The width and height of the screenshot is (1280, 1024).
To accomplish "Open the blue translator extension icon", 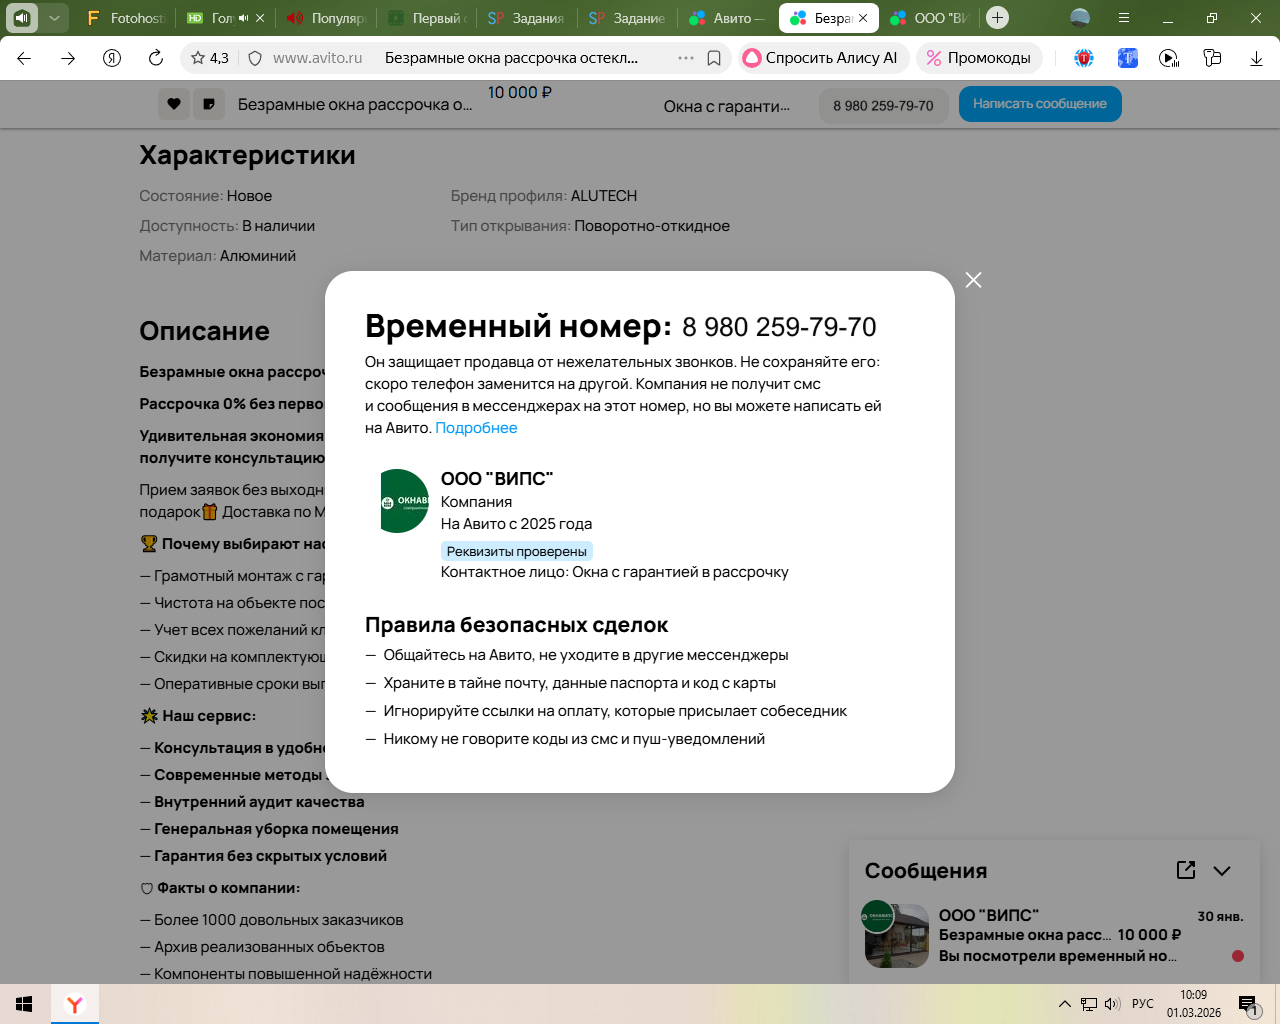I will (1128, 58).
